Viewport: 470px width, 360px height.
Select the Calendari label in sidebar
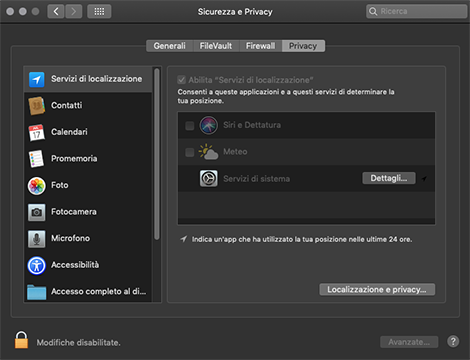coord(69,132)
